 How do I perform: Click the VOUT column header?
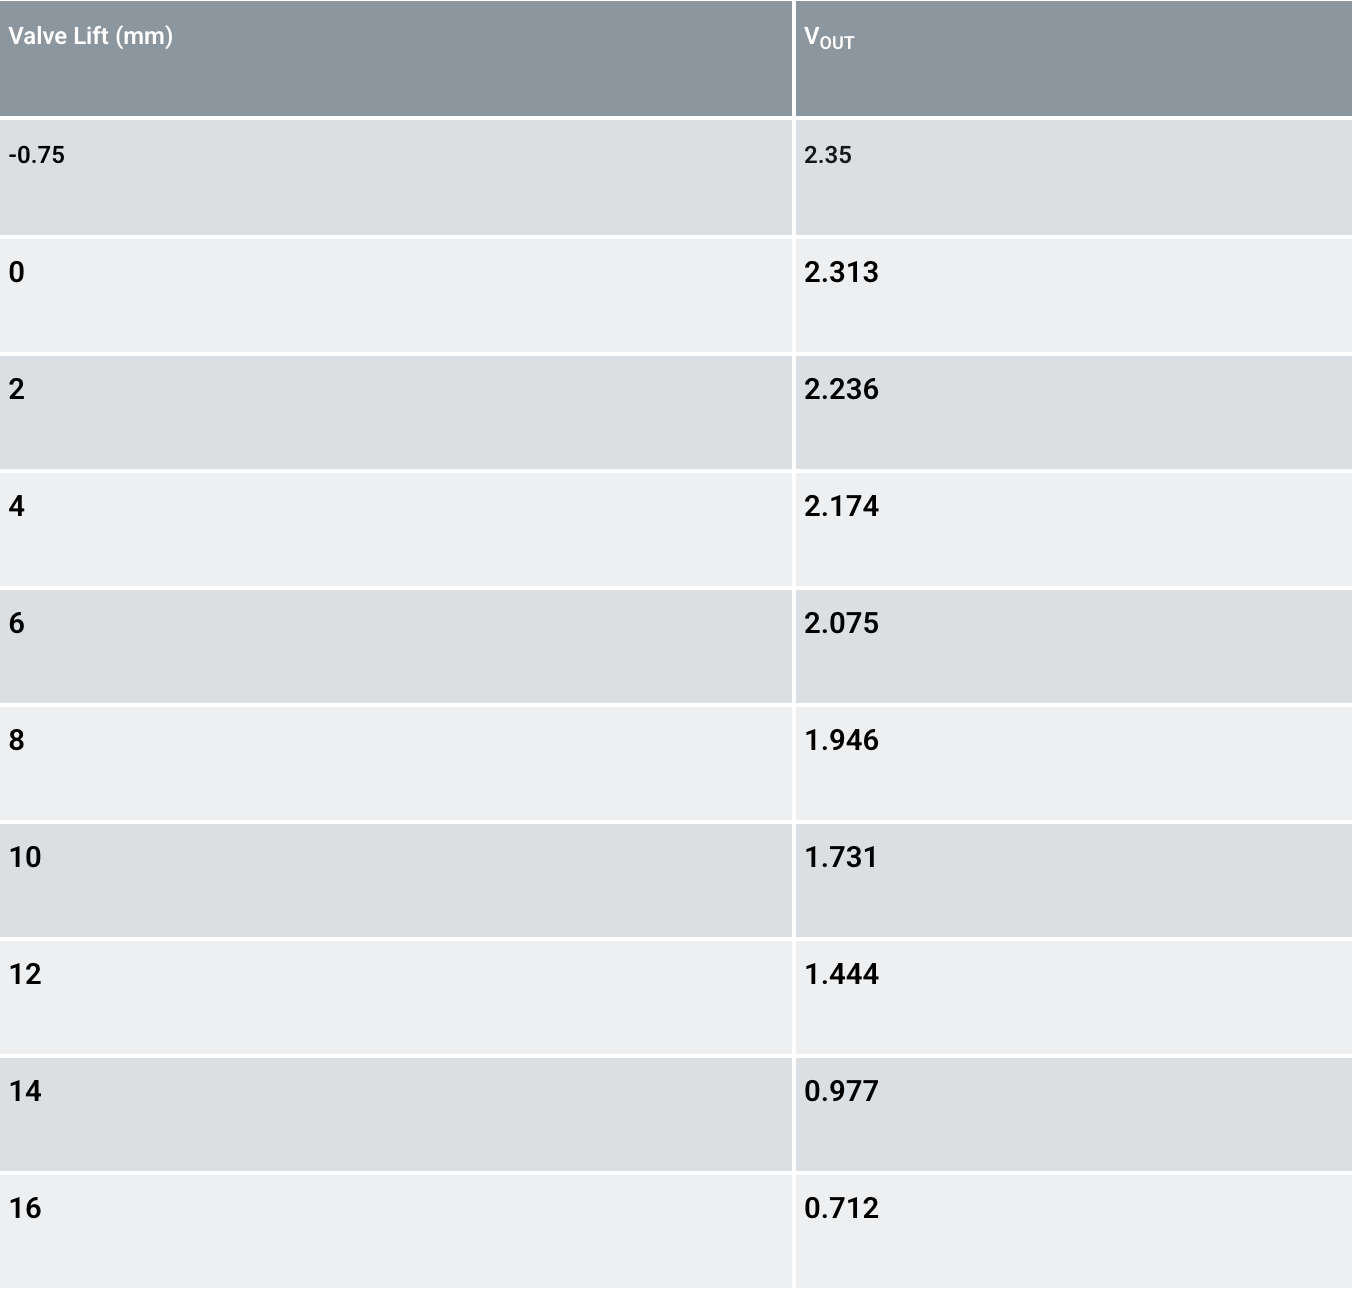coord(829,38)
